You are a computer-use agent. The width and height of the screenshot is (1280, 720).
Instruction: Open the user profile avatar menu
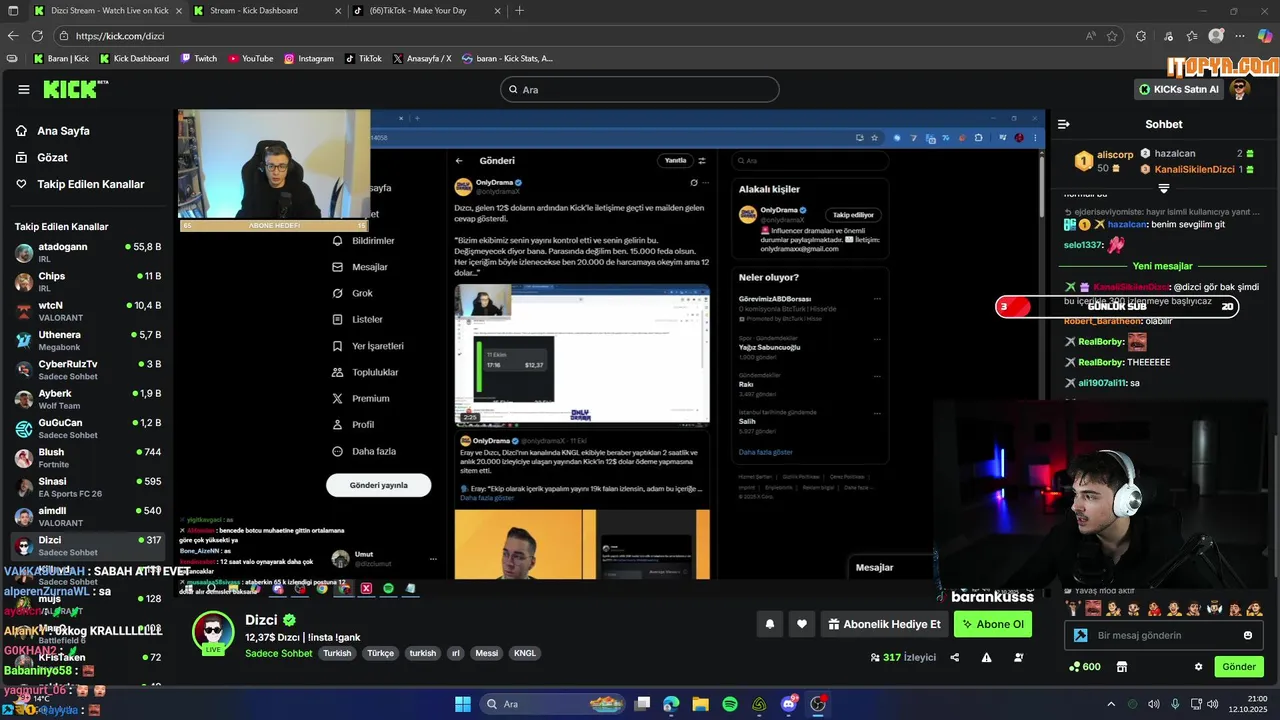tap(1241, 89)
